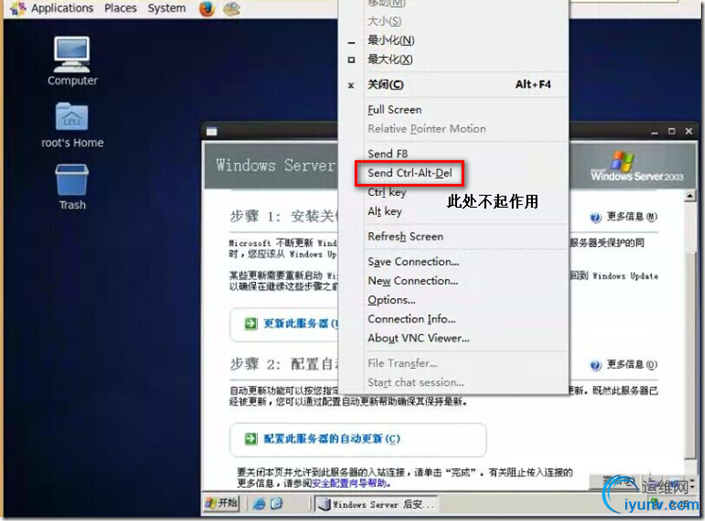
Task: Select 最大化(X) in the window menu
Action: pos(453,59)
